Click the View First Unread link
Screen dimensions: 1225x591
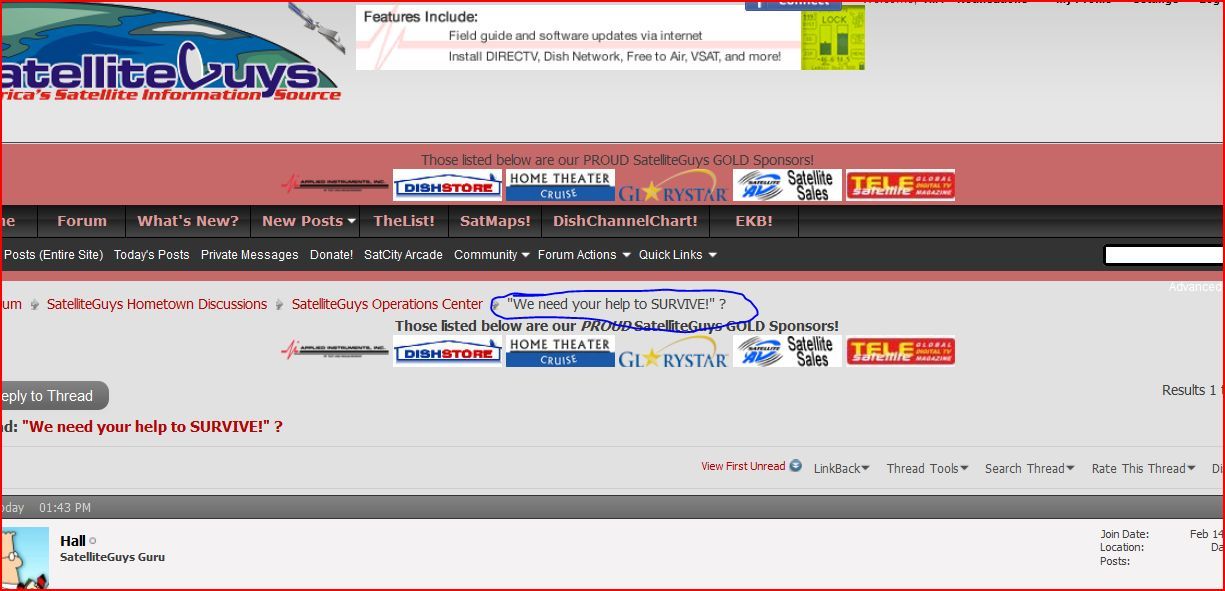(x=743, y=467)
